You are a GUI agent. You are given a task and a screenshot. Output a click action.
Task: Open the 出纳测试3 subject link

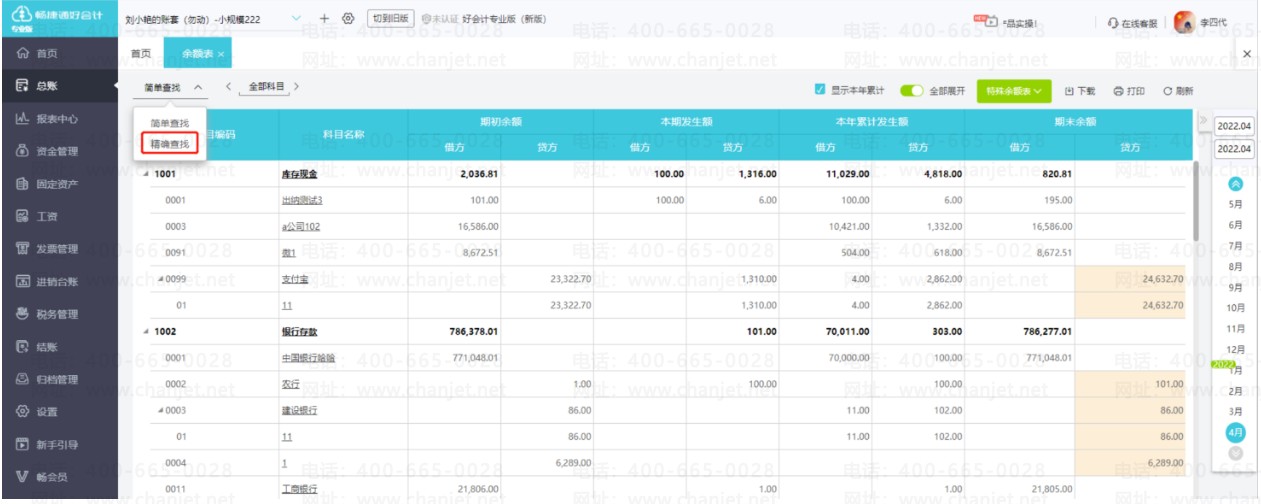click(x=302, y=200)
